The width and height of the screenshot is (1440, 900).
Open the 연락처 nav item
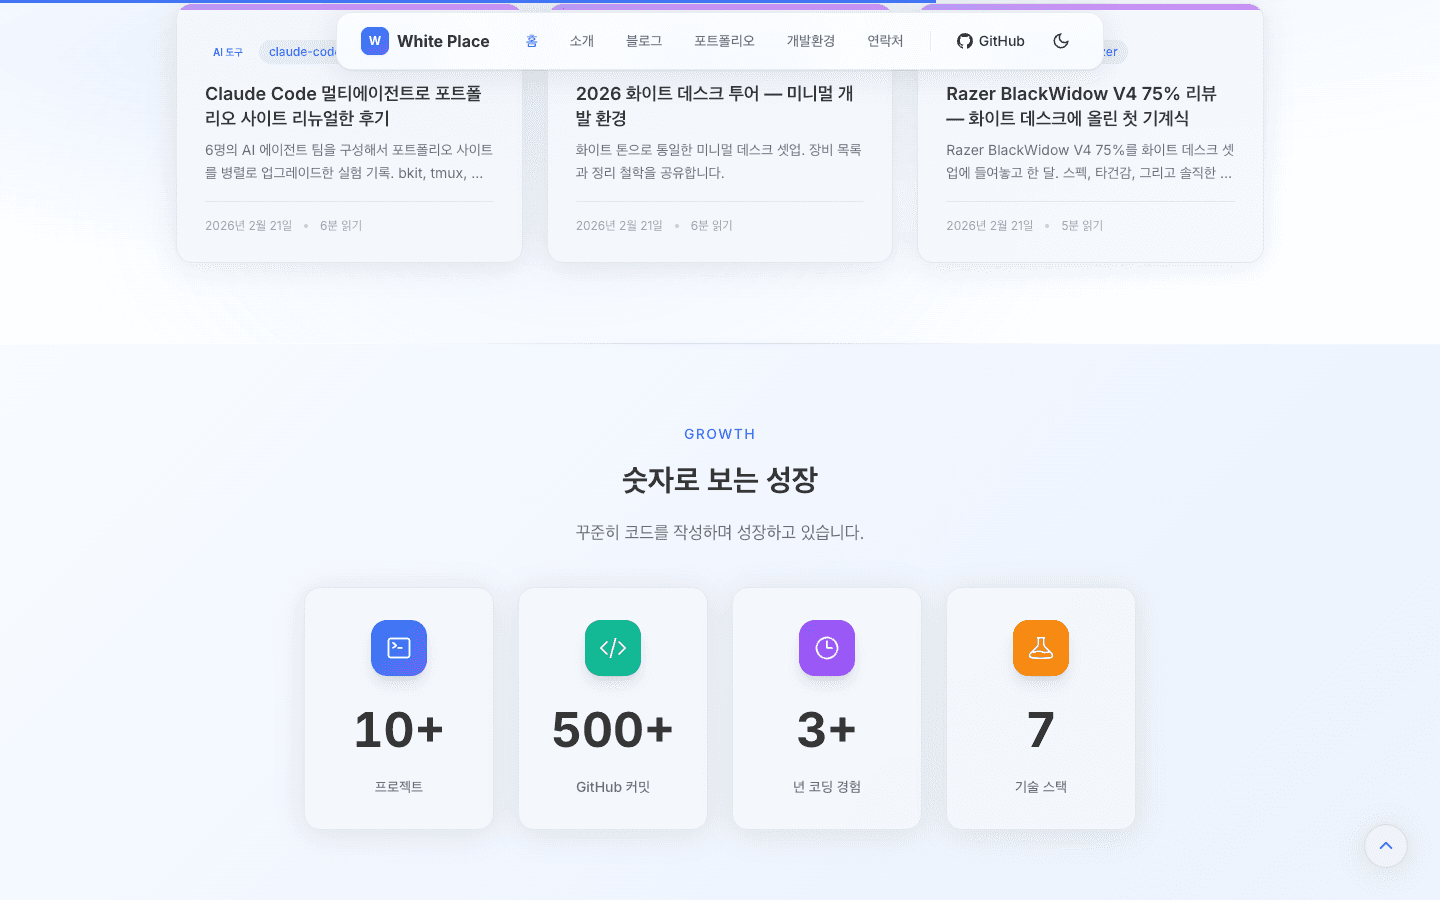tap(885, 41)
